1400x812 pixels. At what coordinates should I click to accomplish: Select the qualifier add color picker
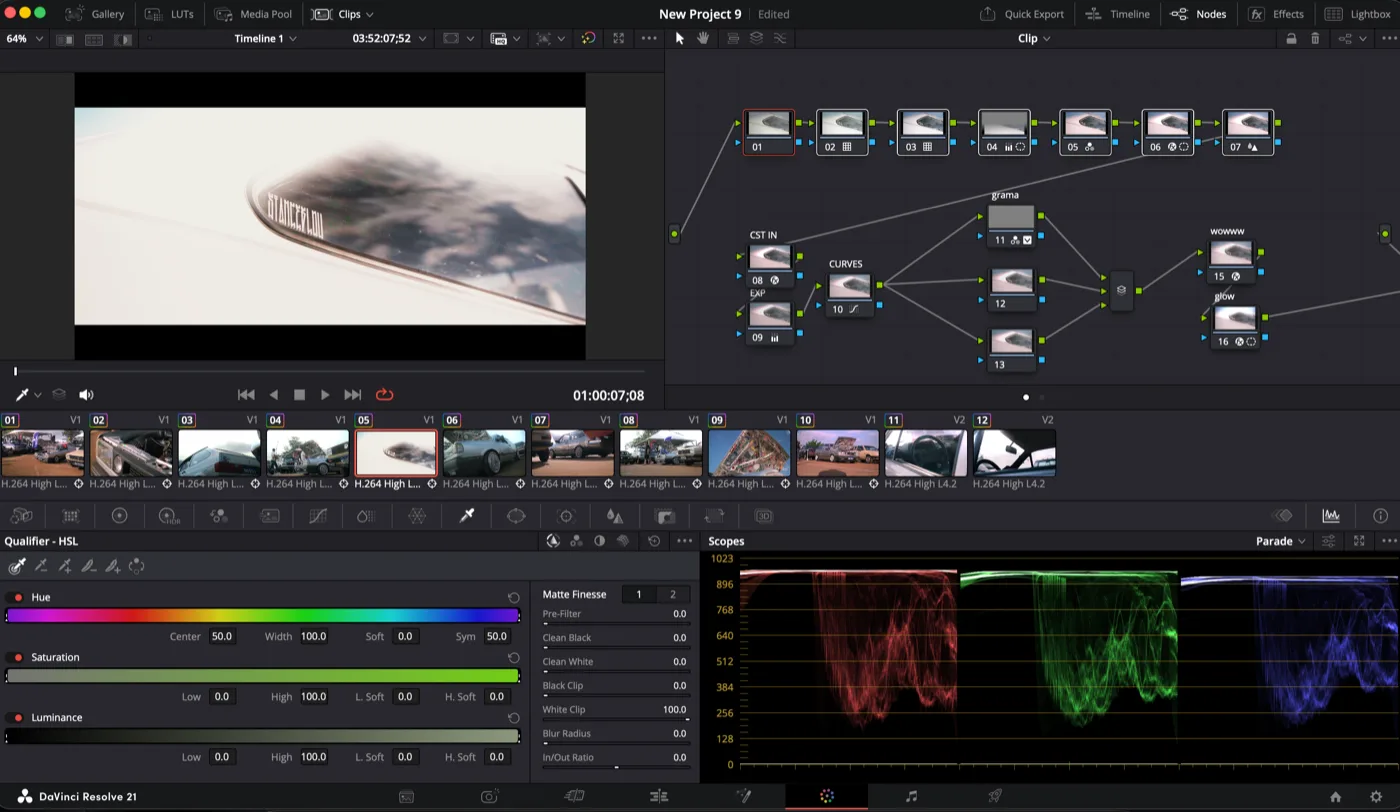65,566
